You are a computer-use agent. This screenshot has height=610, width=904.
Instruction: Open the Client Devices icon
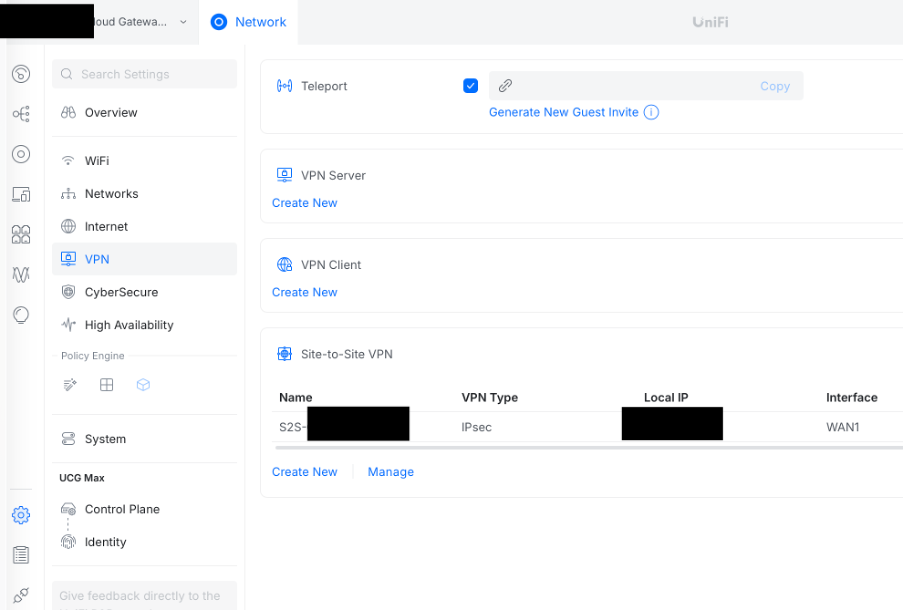21,194
